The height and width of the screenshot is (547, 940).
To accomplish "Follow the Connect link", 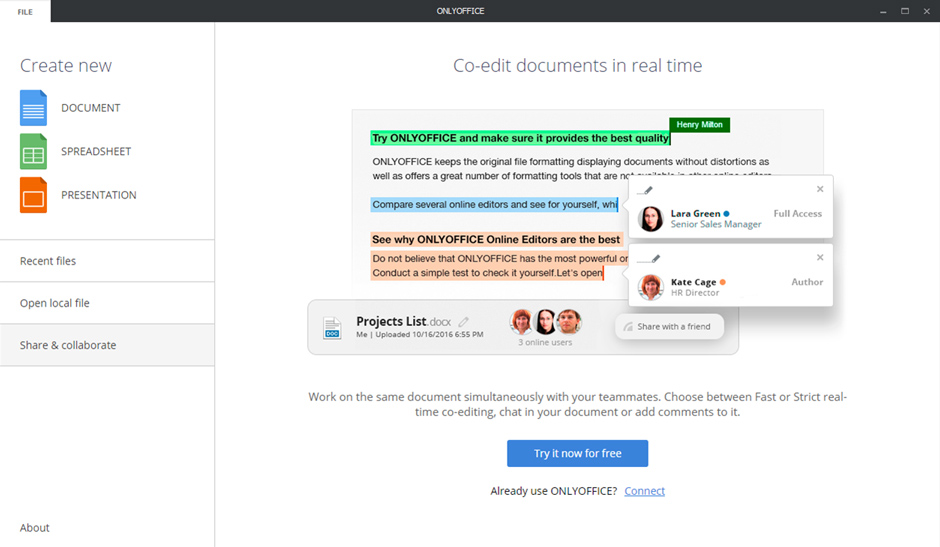I will coord(644,491).
